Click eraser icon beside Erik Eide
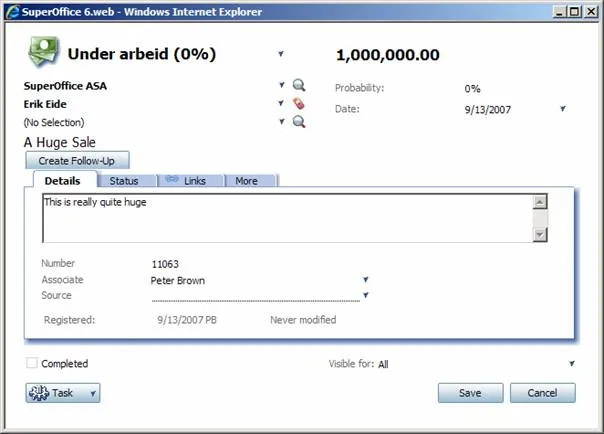604x434 pixels. [x=298, y=103]
